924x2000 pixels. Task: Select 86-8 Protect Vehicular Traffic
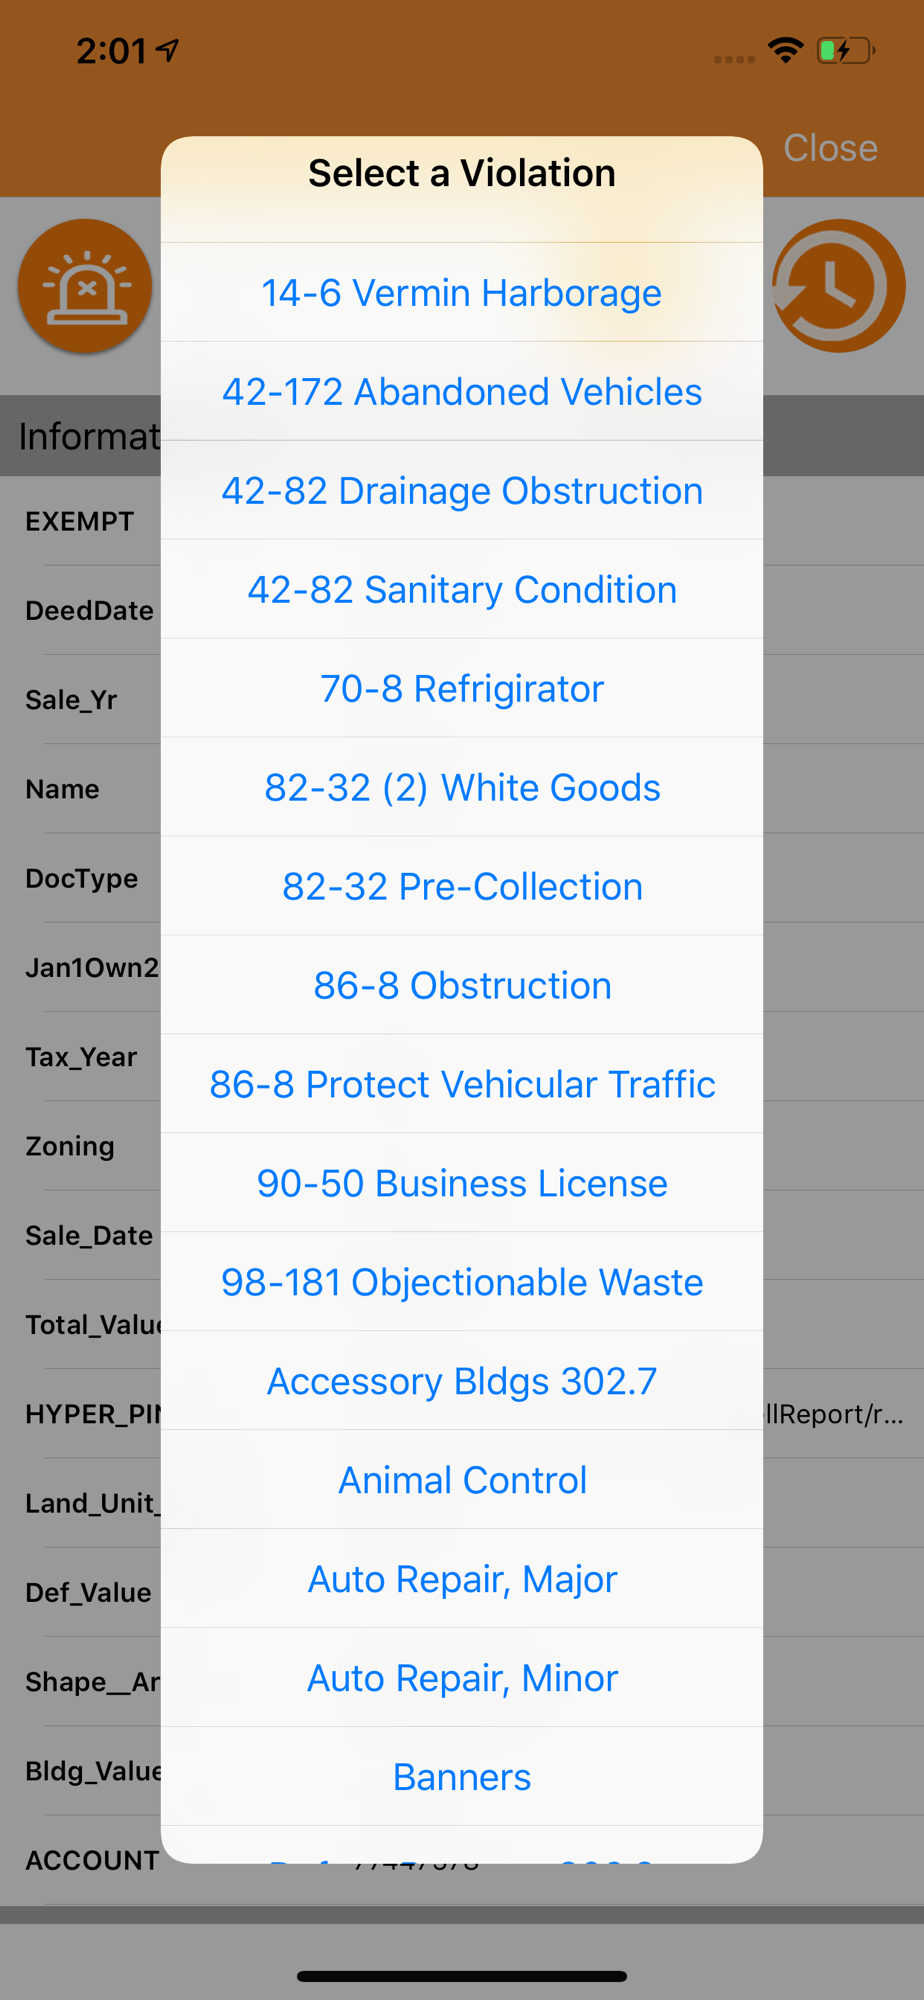[x=461, y=1085]
